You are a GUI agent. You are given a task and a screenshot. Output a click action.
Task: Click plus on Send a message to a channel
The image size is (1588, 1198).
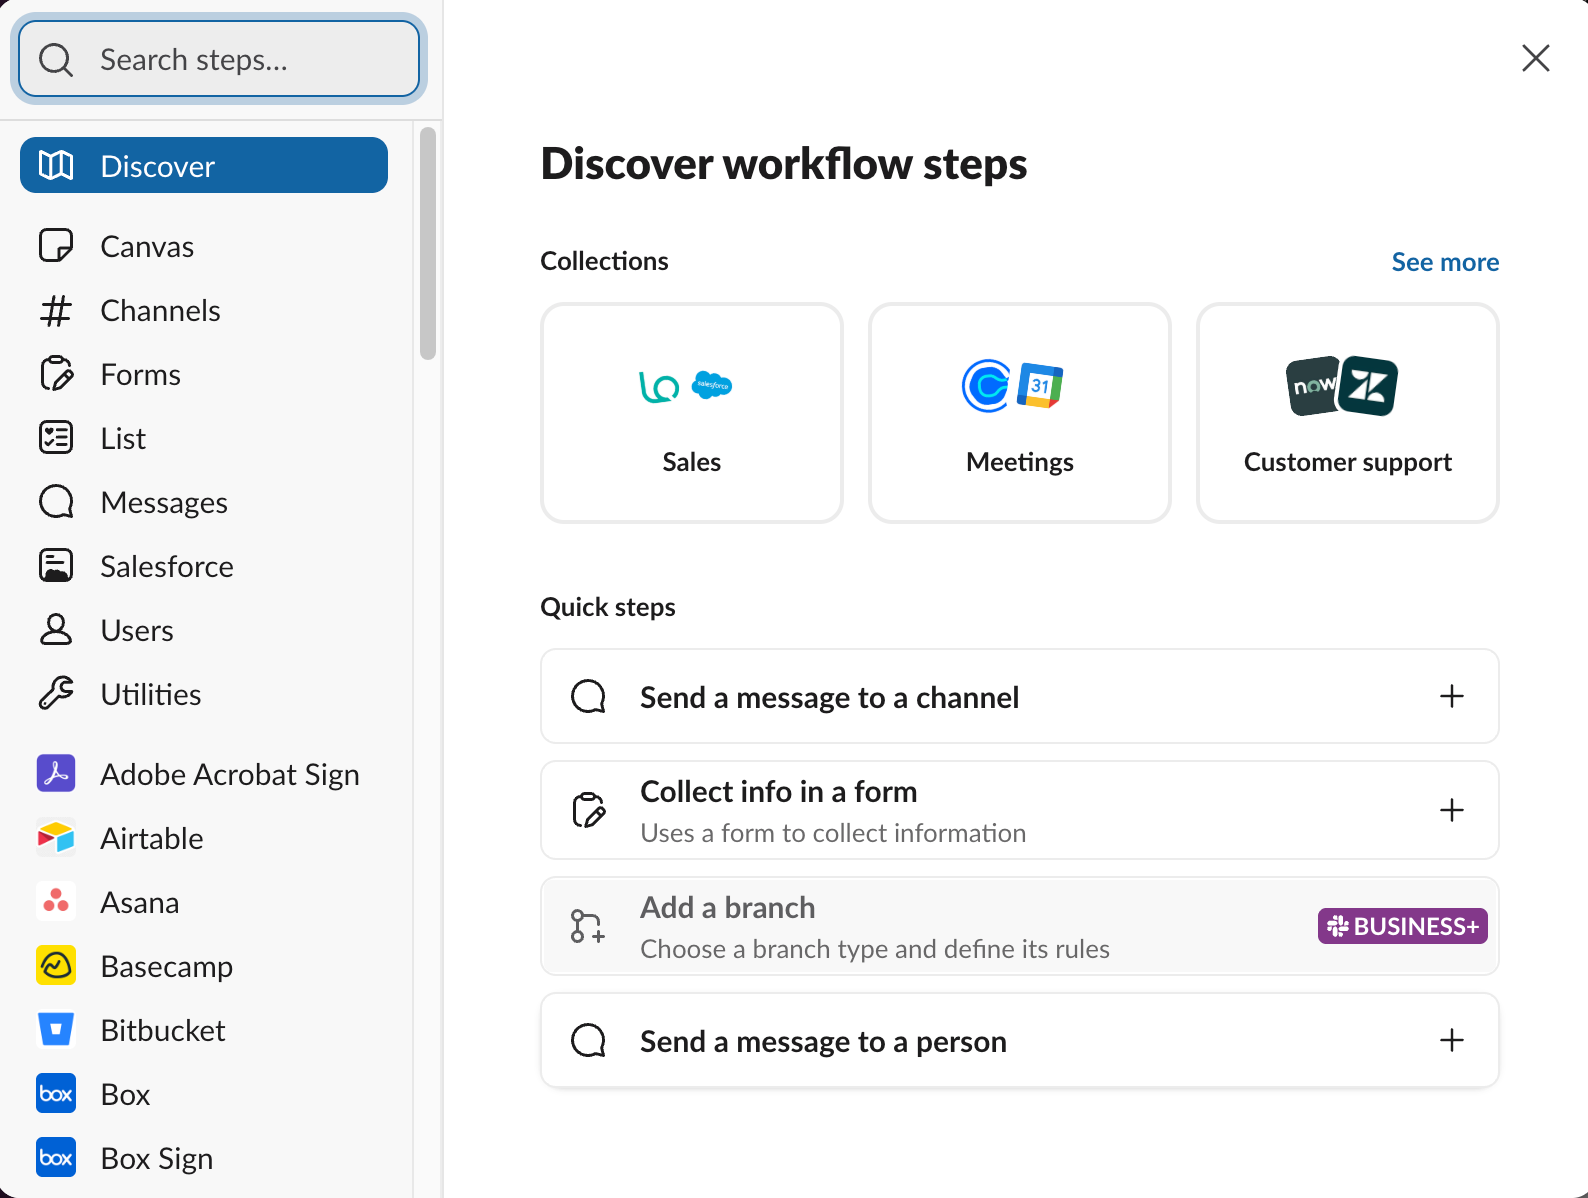tap(1452, 696)
